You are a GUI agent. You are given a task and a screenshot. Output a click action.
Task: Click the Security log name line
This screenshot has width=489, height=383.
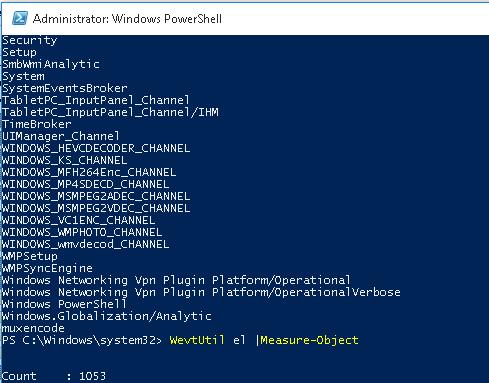click(x=30, y=40)
